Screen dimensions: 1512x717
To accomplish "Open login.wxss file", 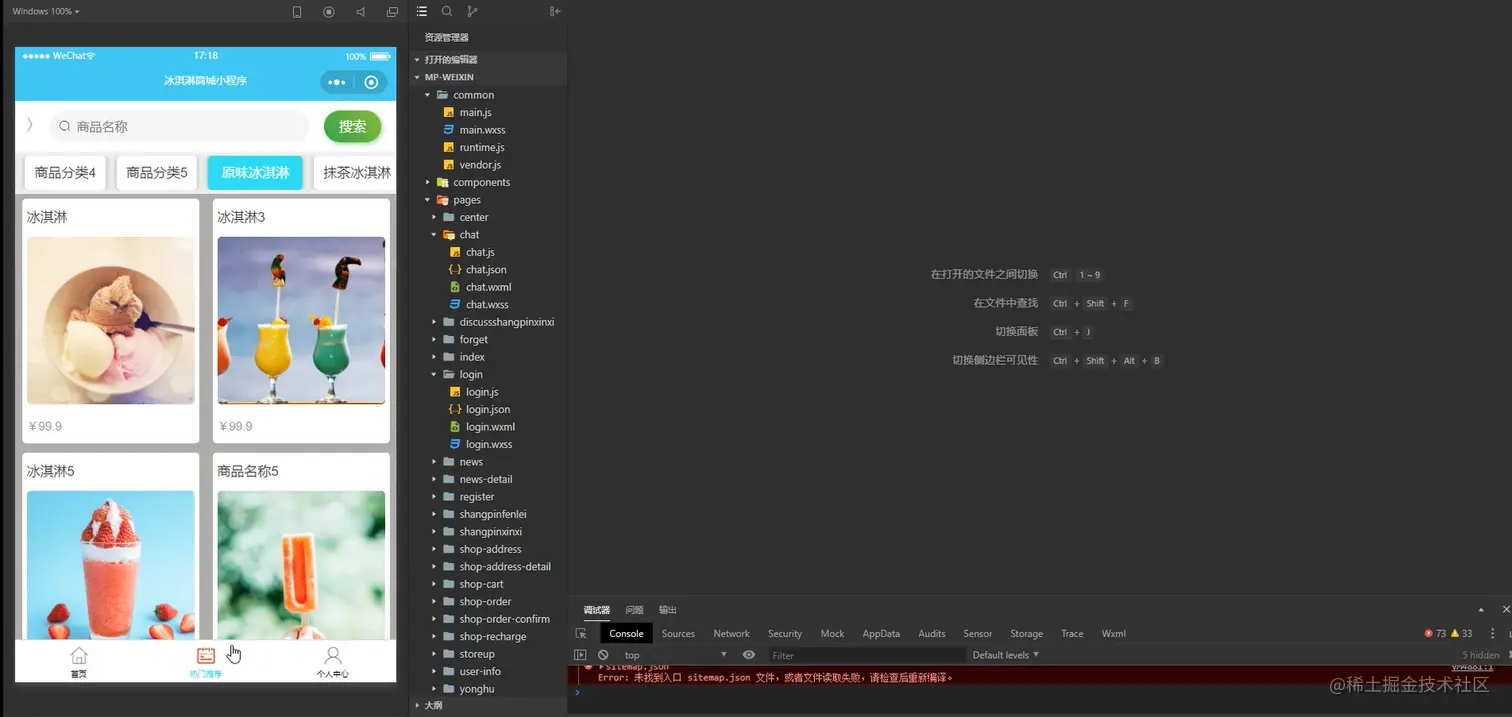I will pos(488,444).
